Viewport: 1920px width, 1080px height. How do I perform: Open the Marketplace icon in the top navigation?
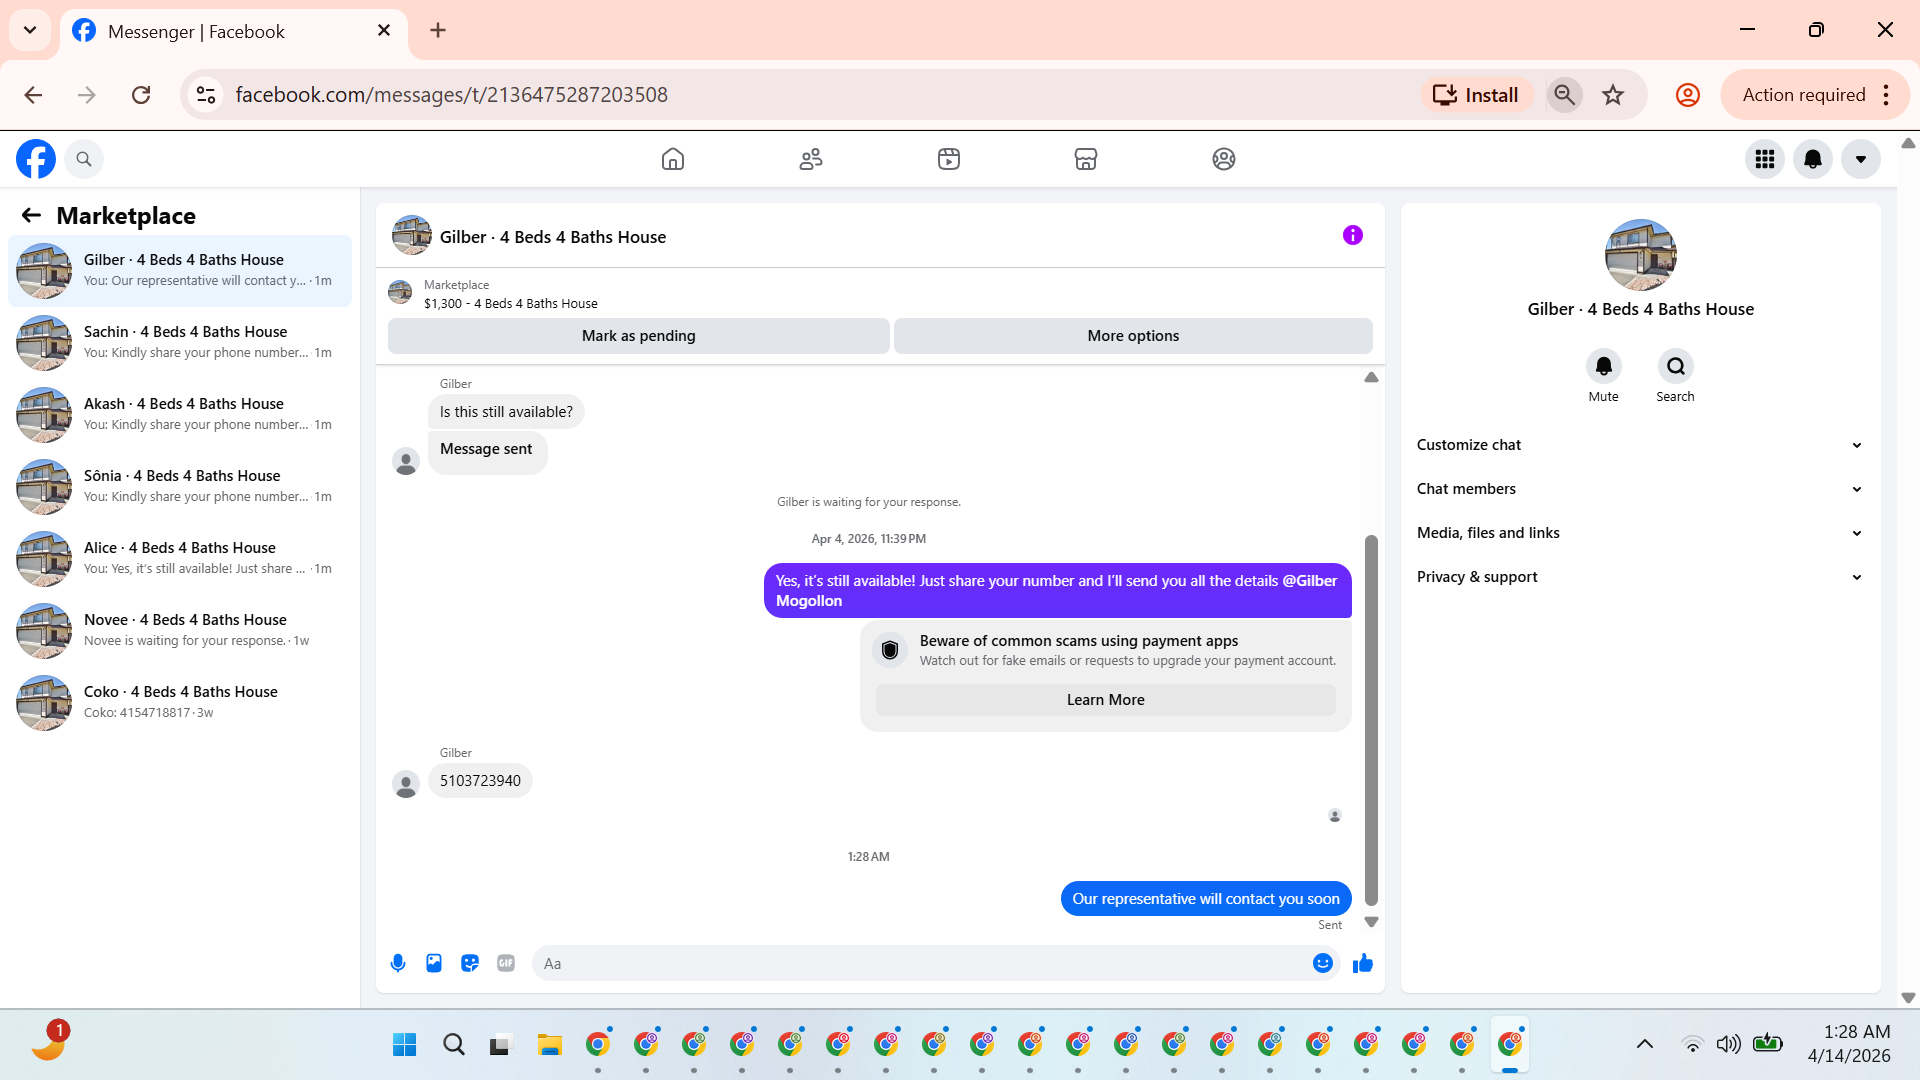pyautogui.click(x=1086, y=159)
